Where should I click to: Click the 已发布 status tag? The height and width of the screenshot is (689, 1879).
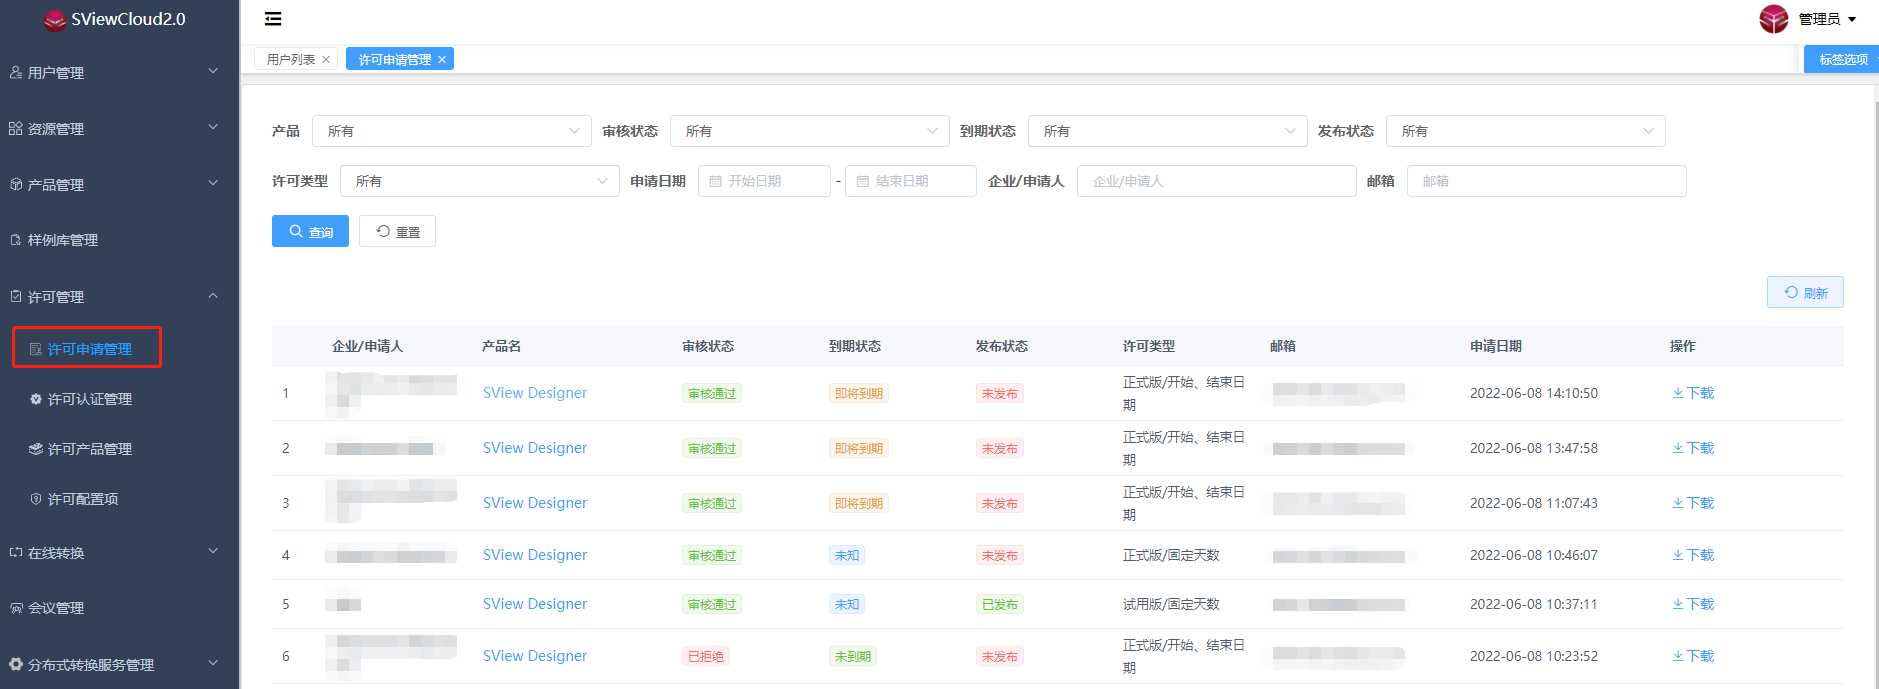1000,604
